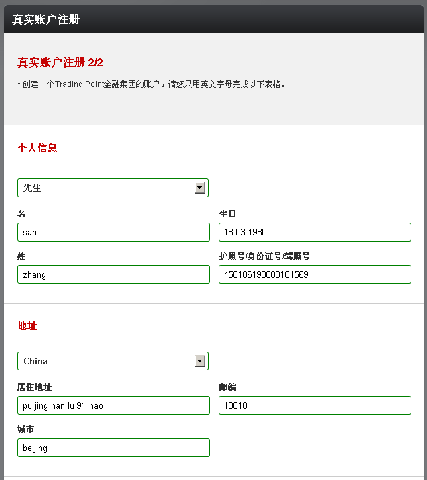Screen dimensions: 427x480
Task: Click the 姓 field label
Action: (x=21, y=256)
